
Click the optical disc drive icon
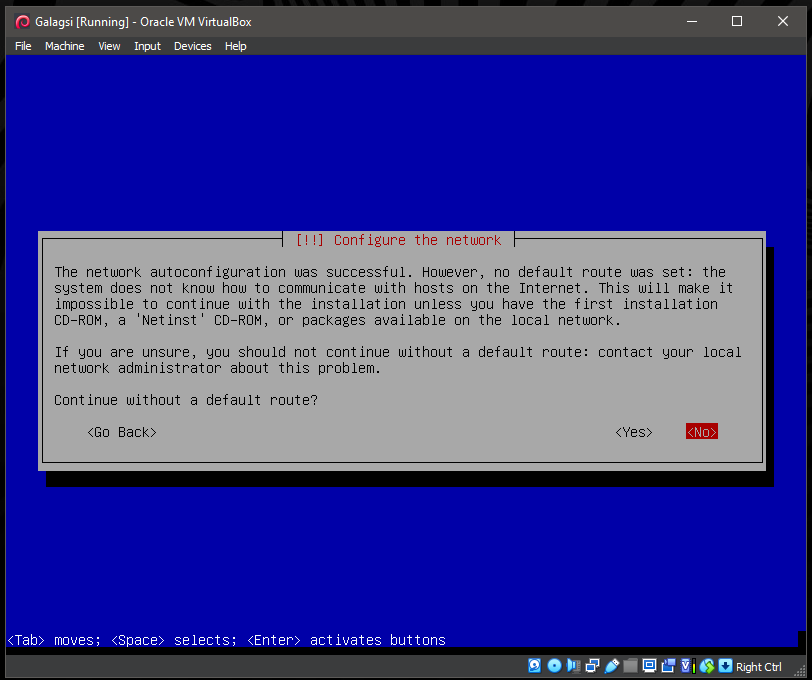pos(554,665)
